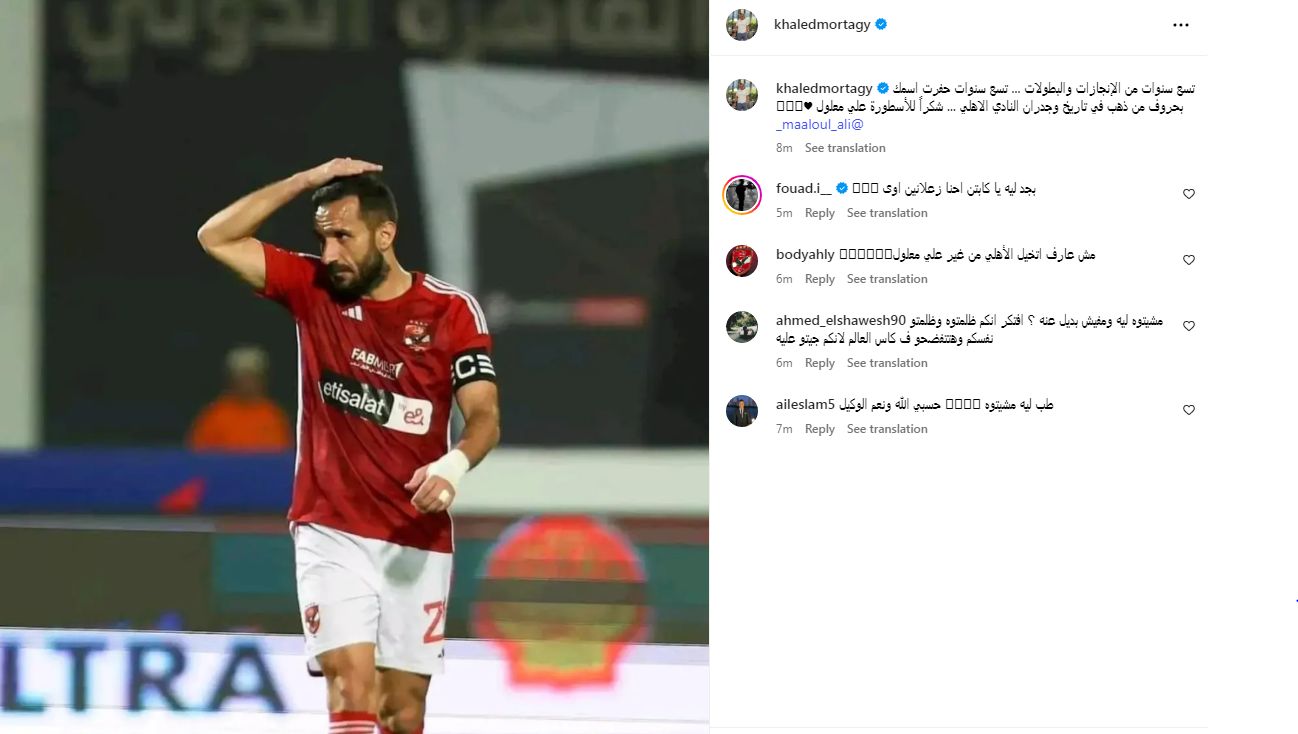Open caption author avatar beside caption
The height and width of the screenshot is (734, 1298).
coord(742,95)
